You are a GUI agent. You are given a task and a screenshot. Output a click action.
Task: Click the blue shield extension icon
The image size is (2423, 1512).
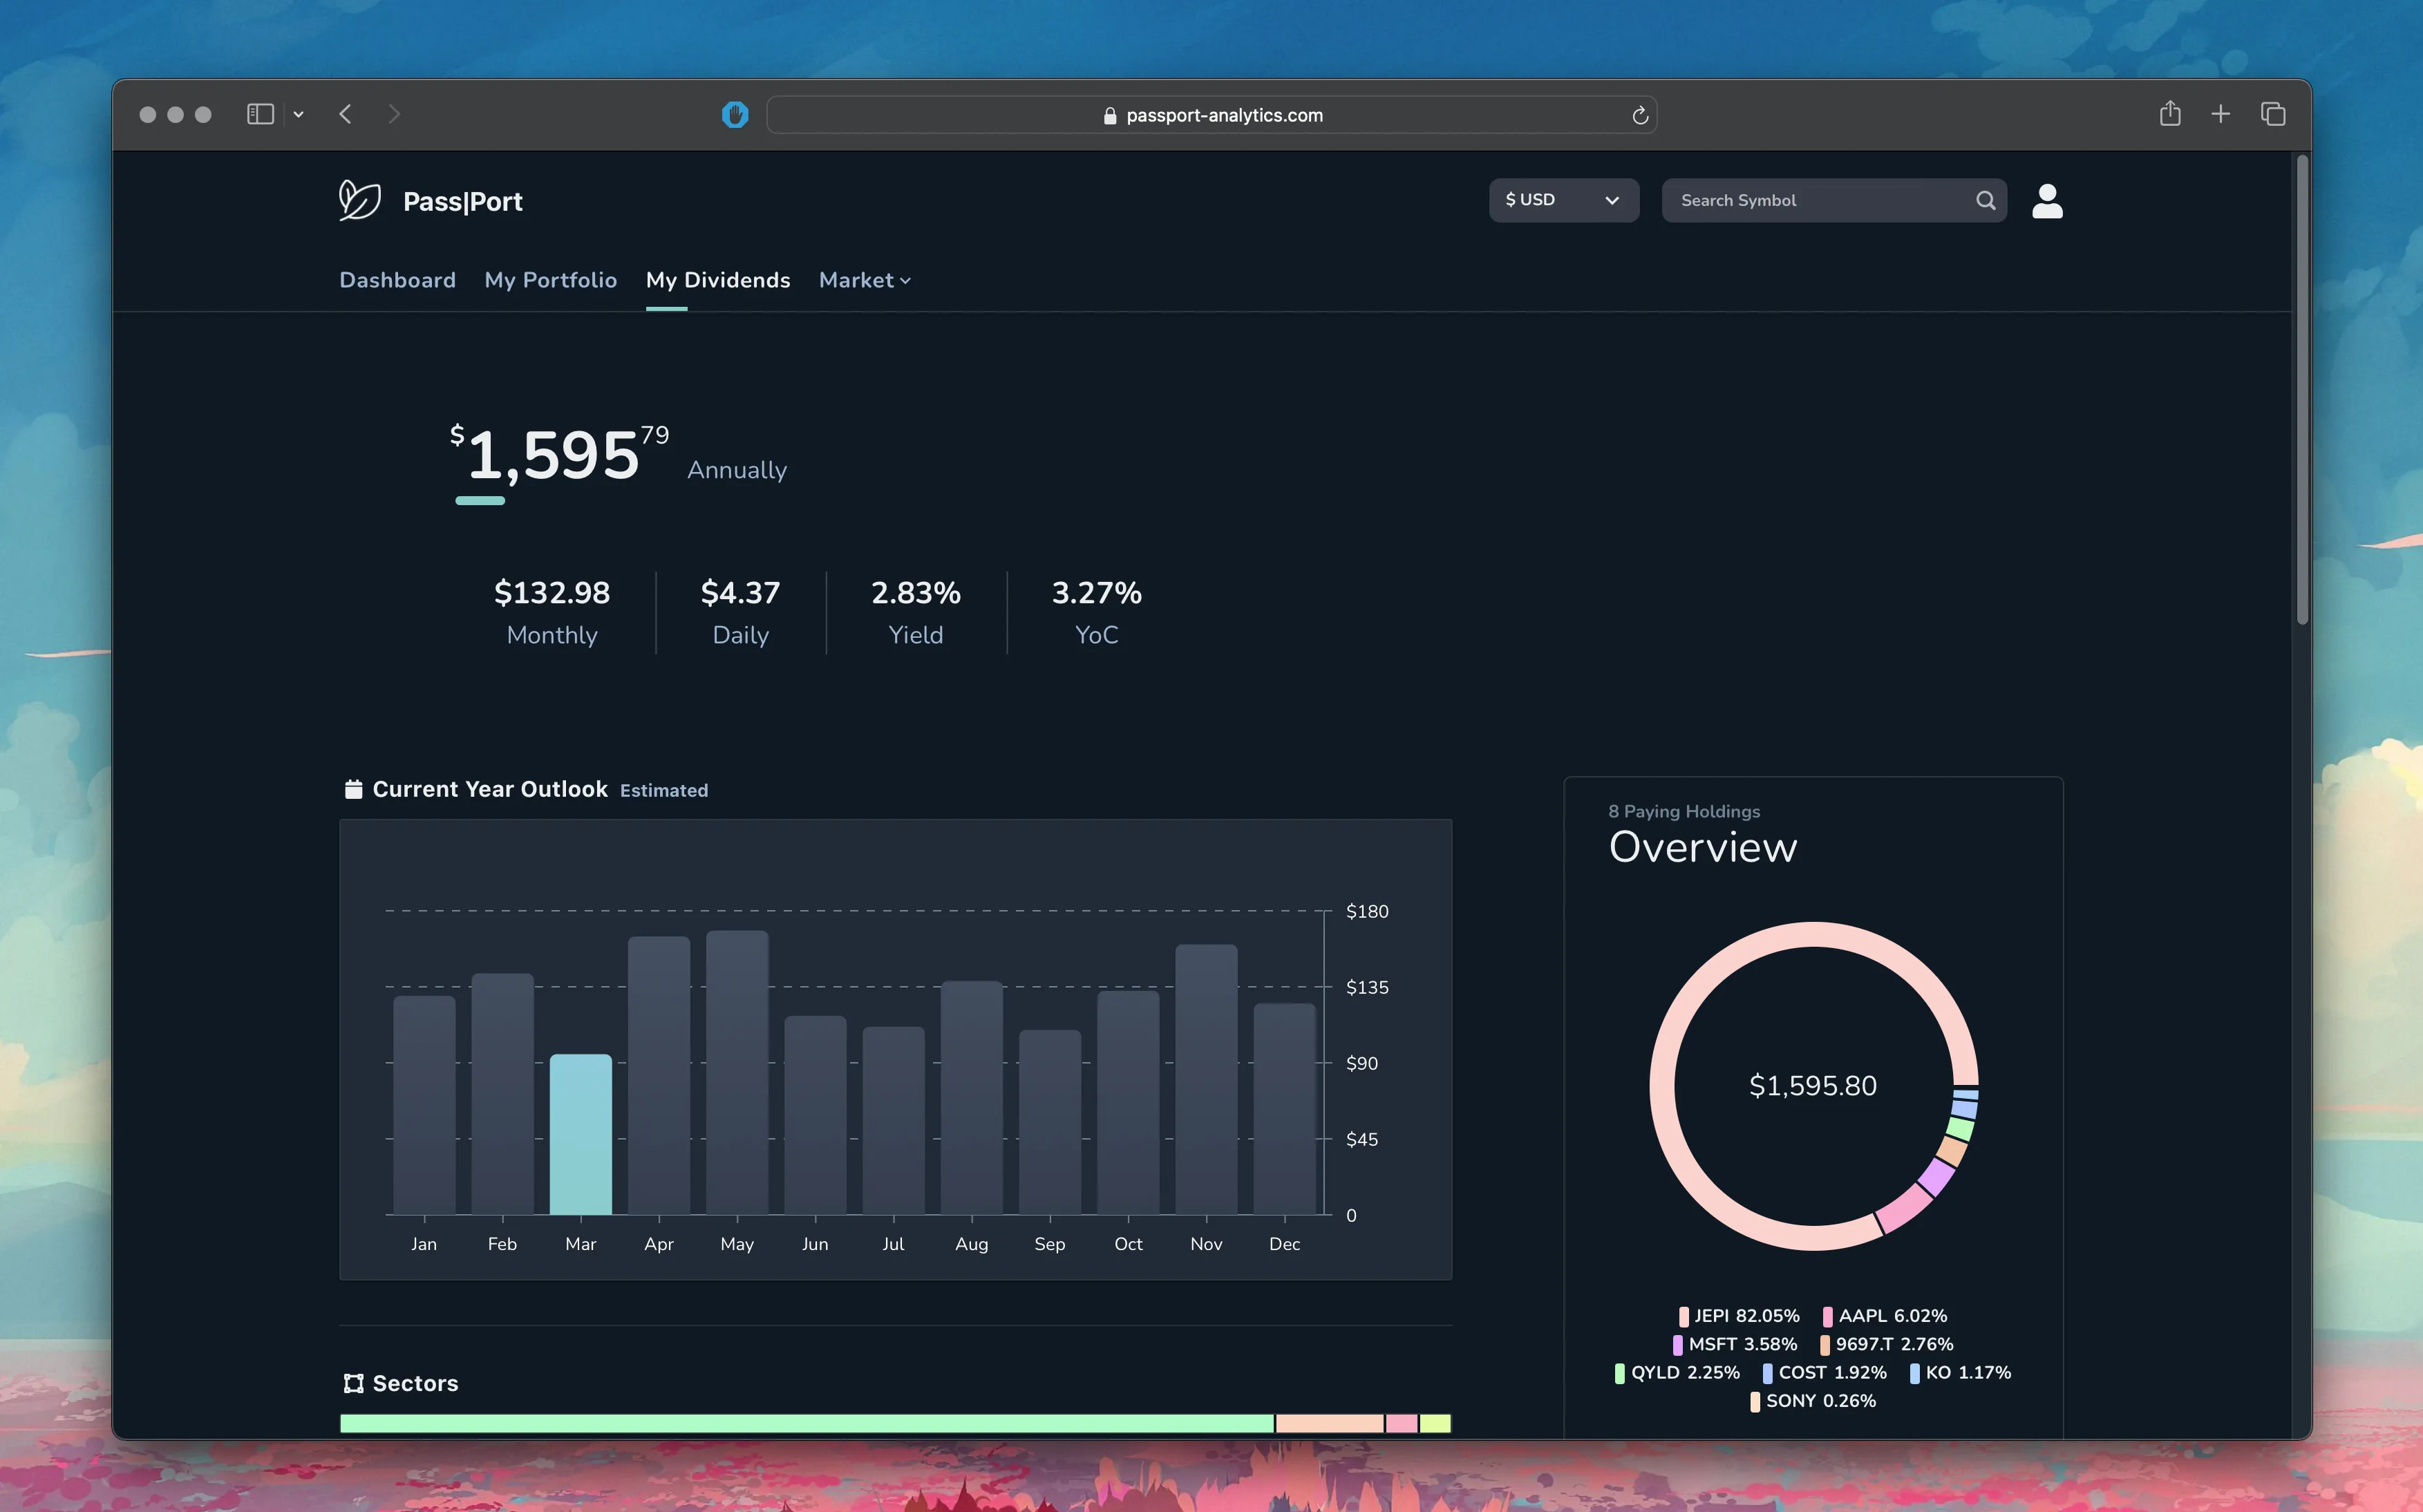coord(735,114)
